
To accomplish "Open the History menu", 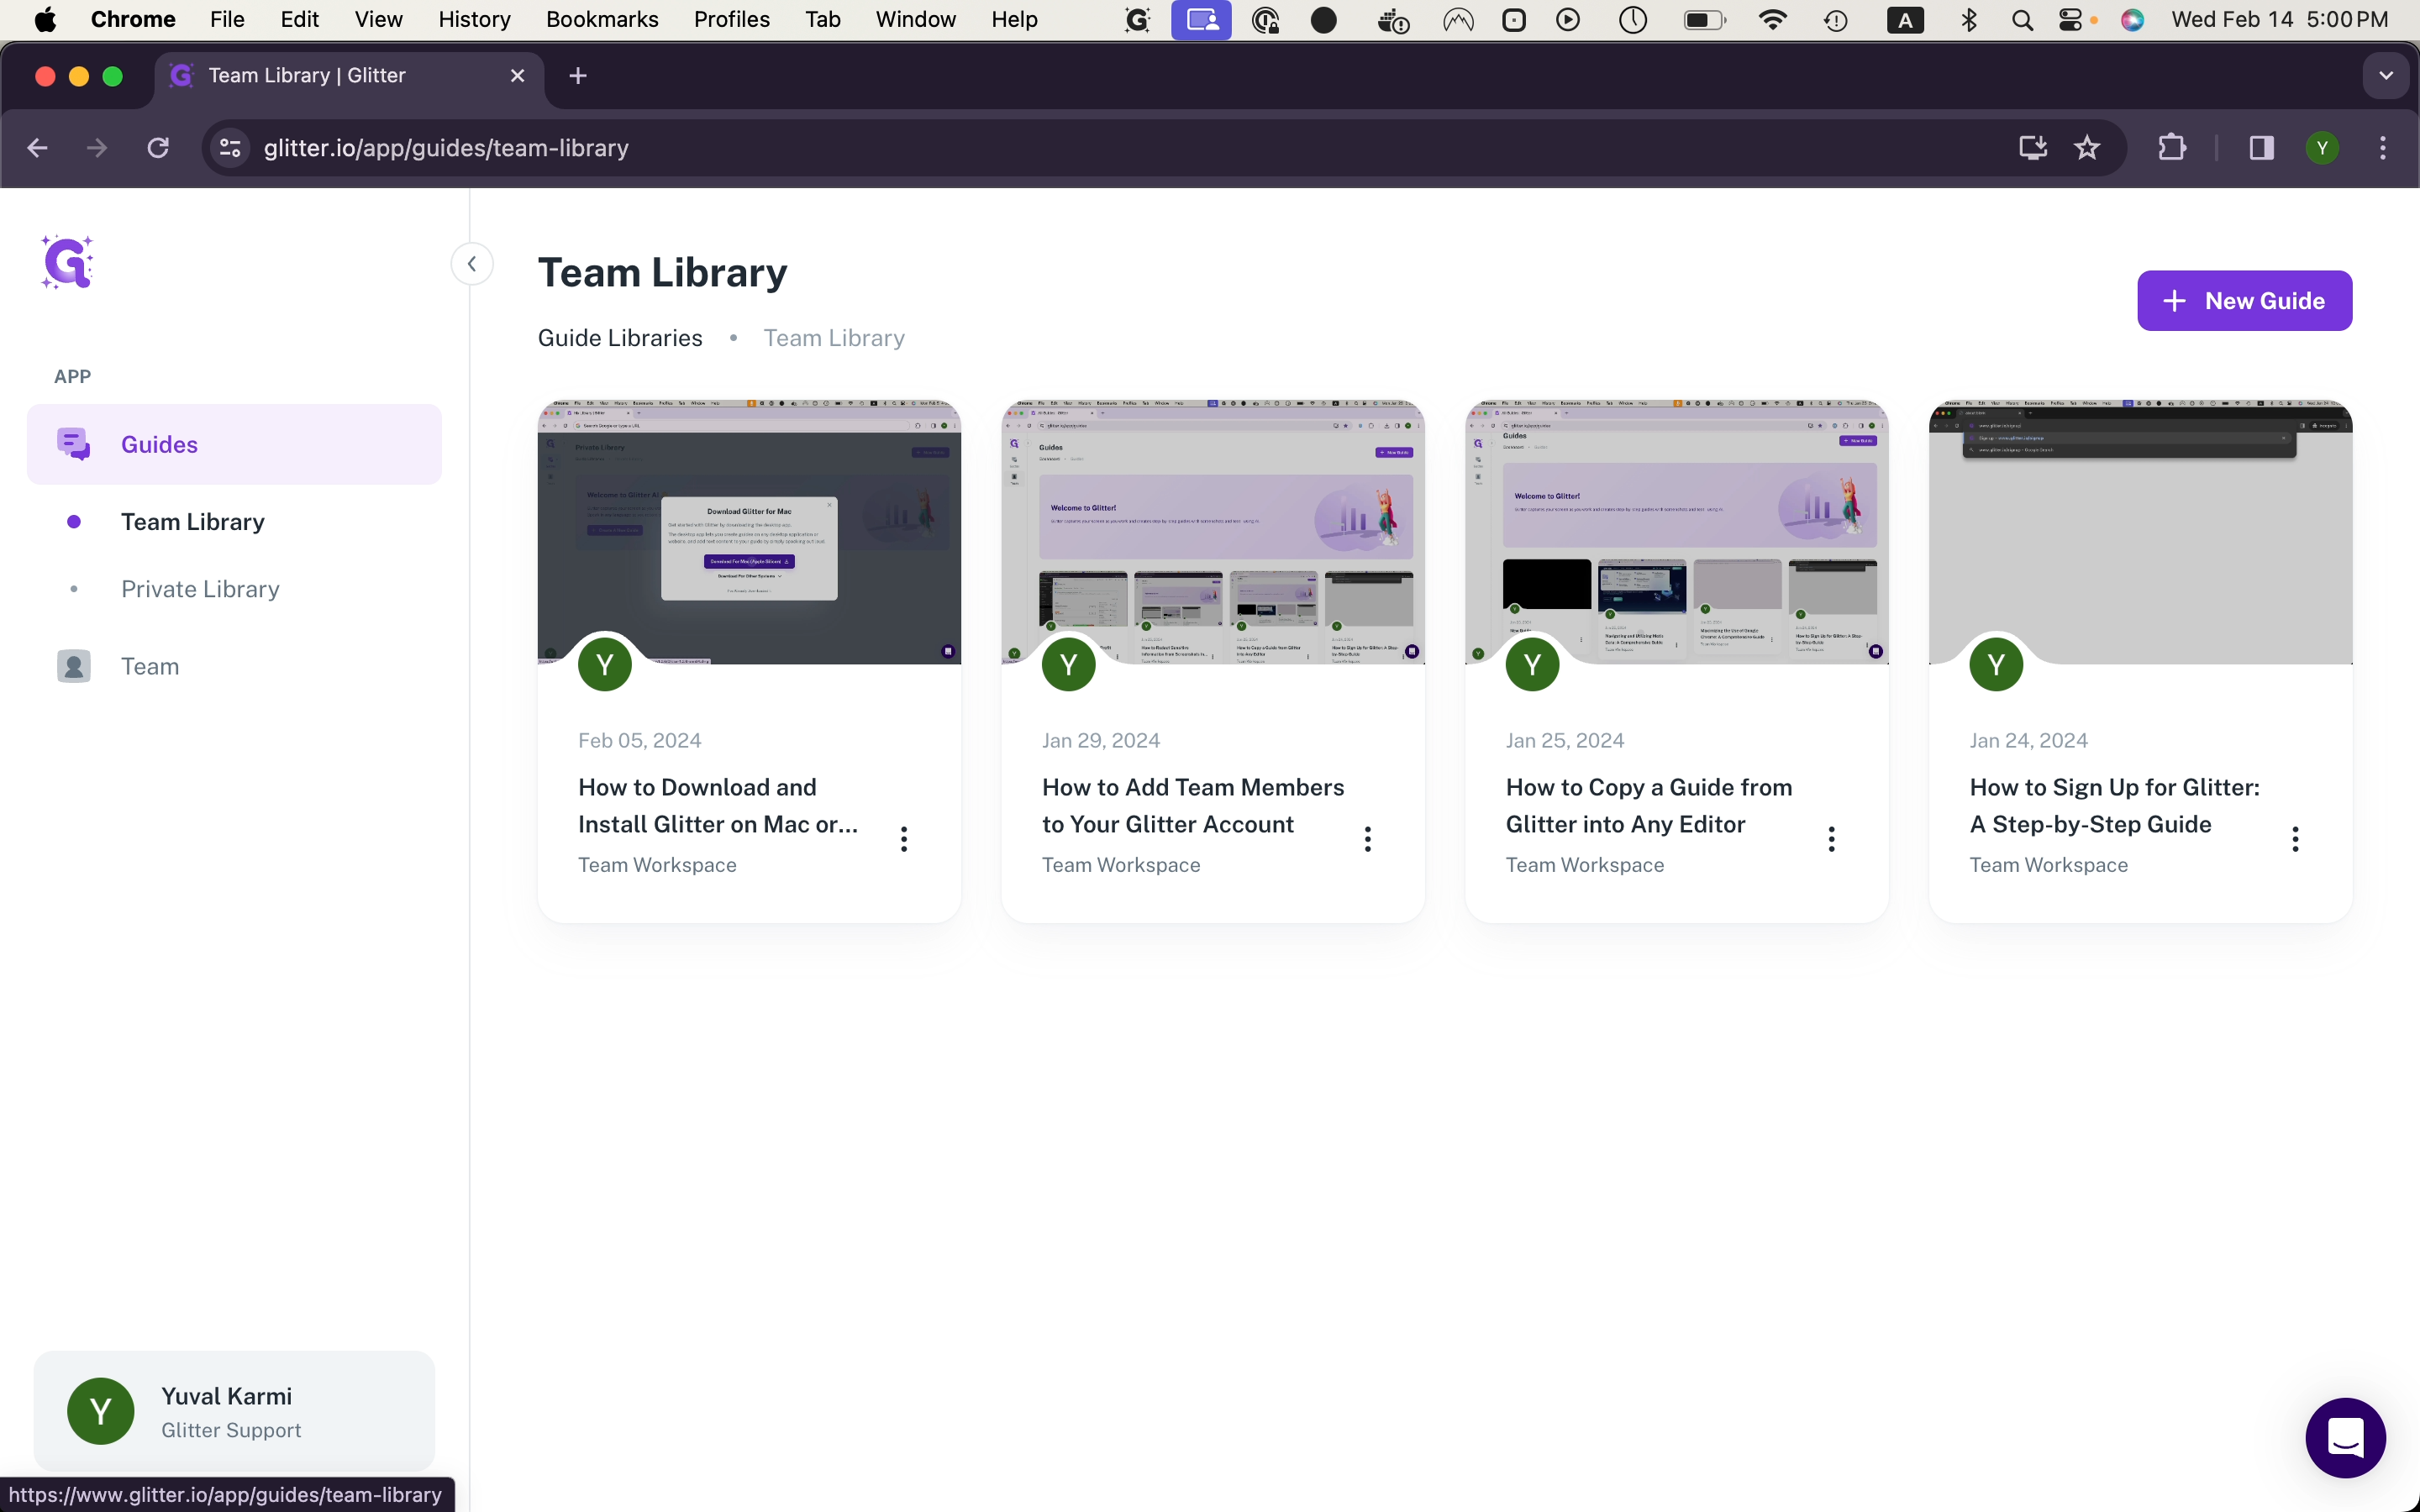I will [x=474, y=19].
